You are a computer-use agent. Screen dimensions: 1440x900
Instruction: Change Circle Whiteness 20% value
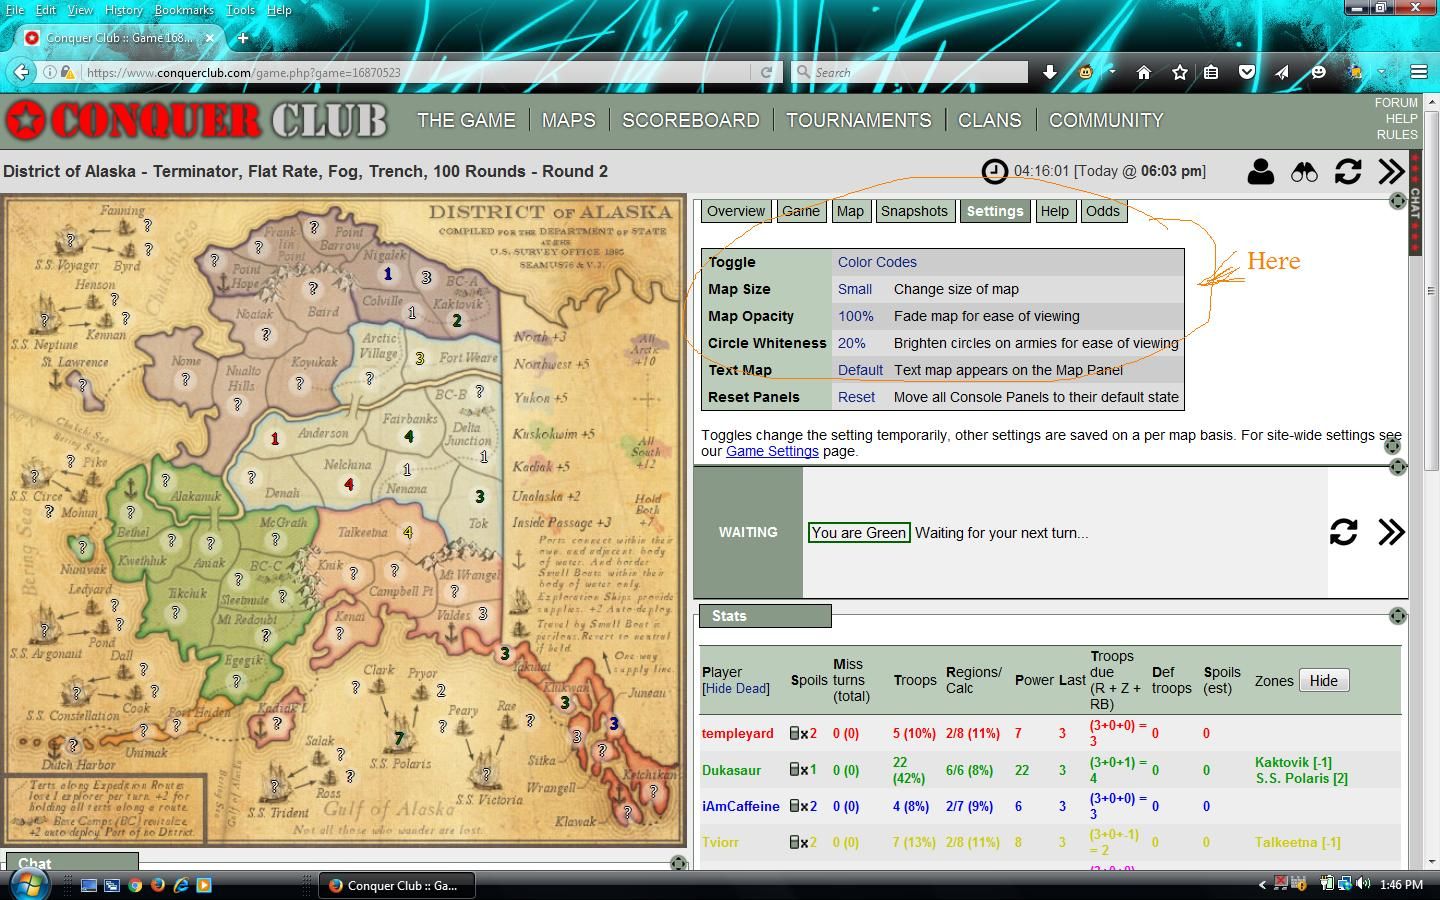852,343
